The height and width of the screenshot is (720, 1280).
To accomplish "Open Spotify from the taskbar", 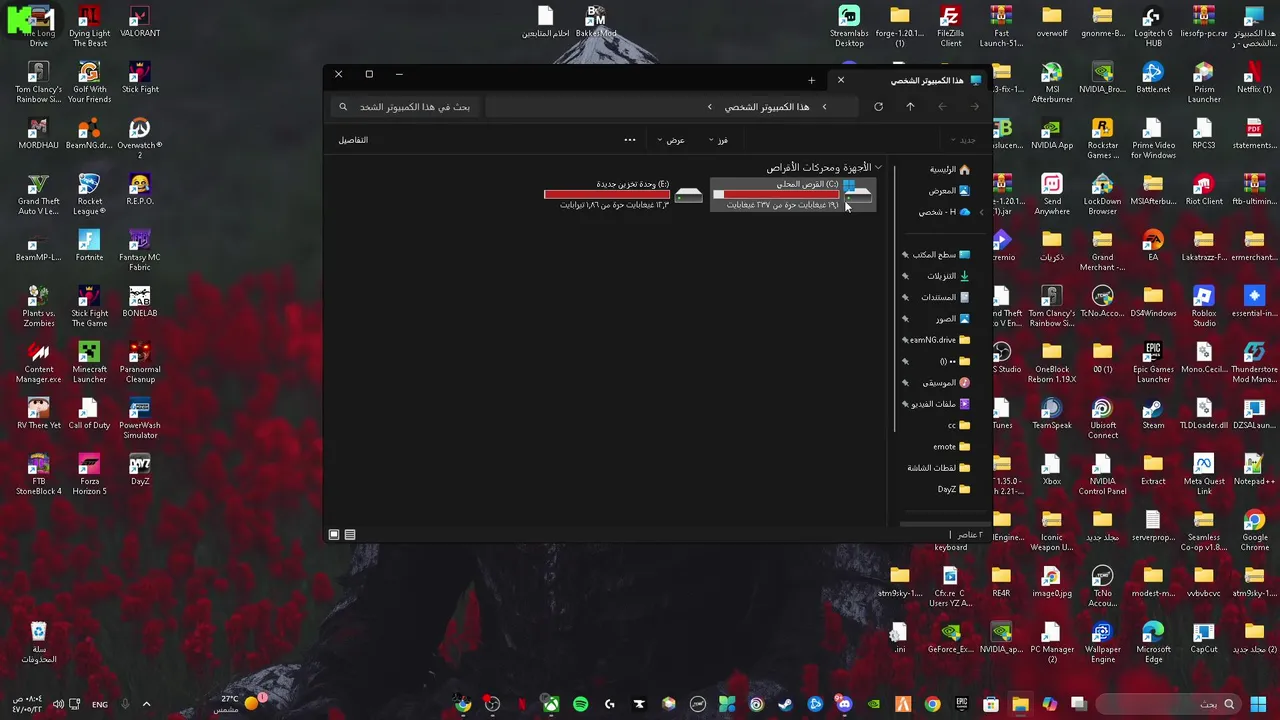I will pyautogui.click(x=580, y=704).
